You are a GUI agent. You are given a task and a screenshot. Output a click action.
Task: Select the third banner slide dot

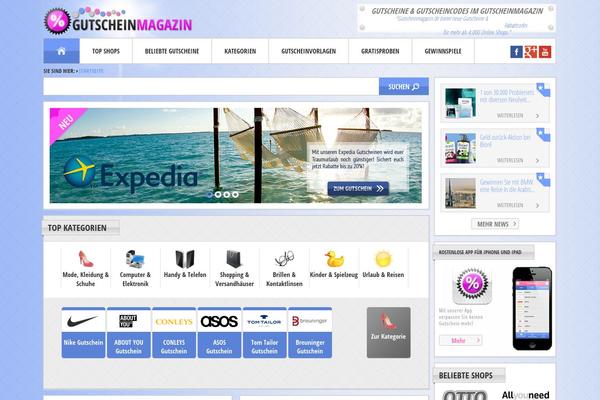pyautogui.click(x=227, y=194)
